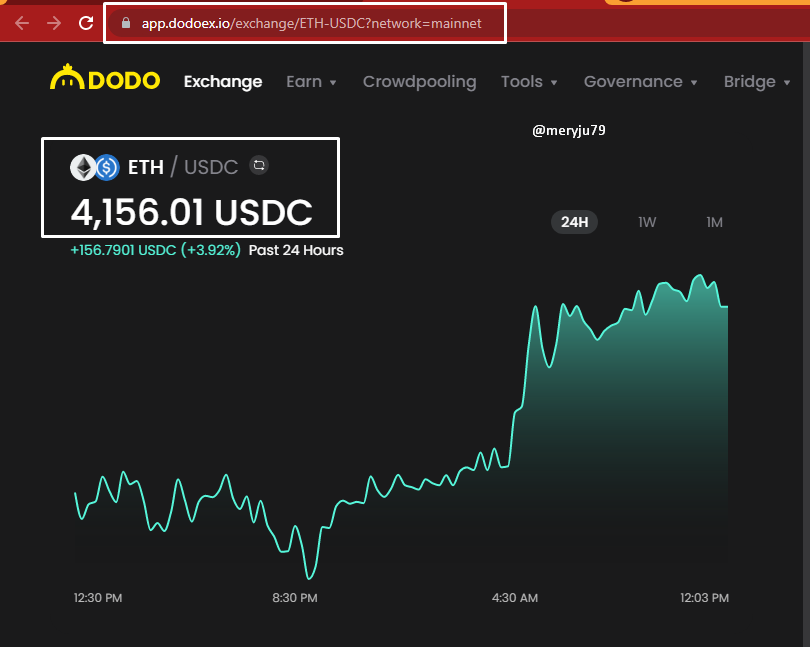Image resolution: width=810 pixels, height=647 pixels.
Task: Click the +156.7901 USDC (+3.92%) change text
Action: click(155, 250)
